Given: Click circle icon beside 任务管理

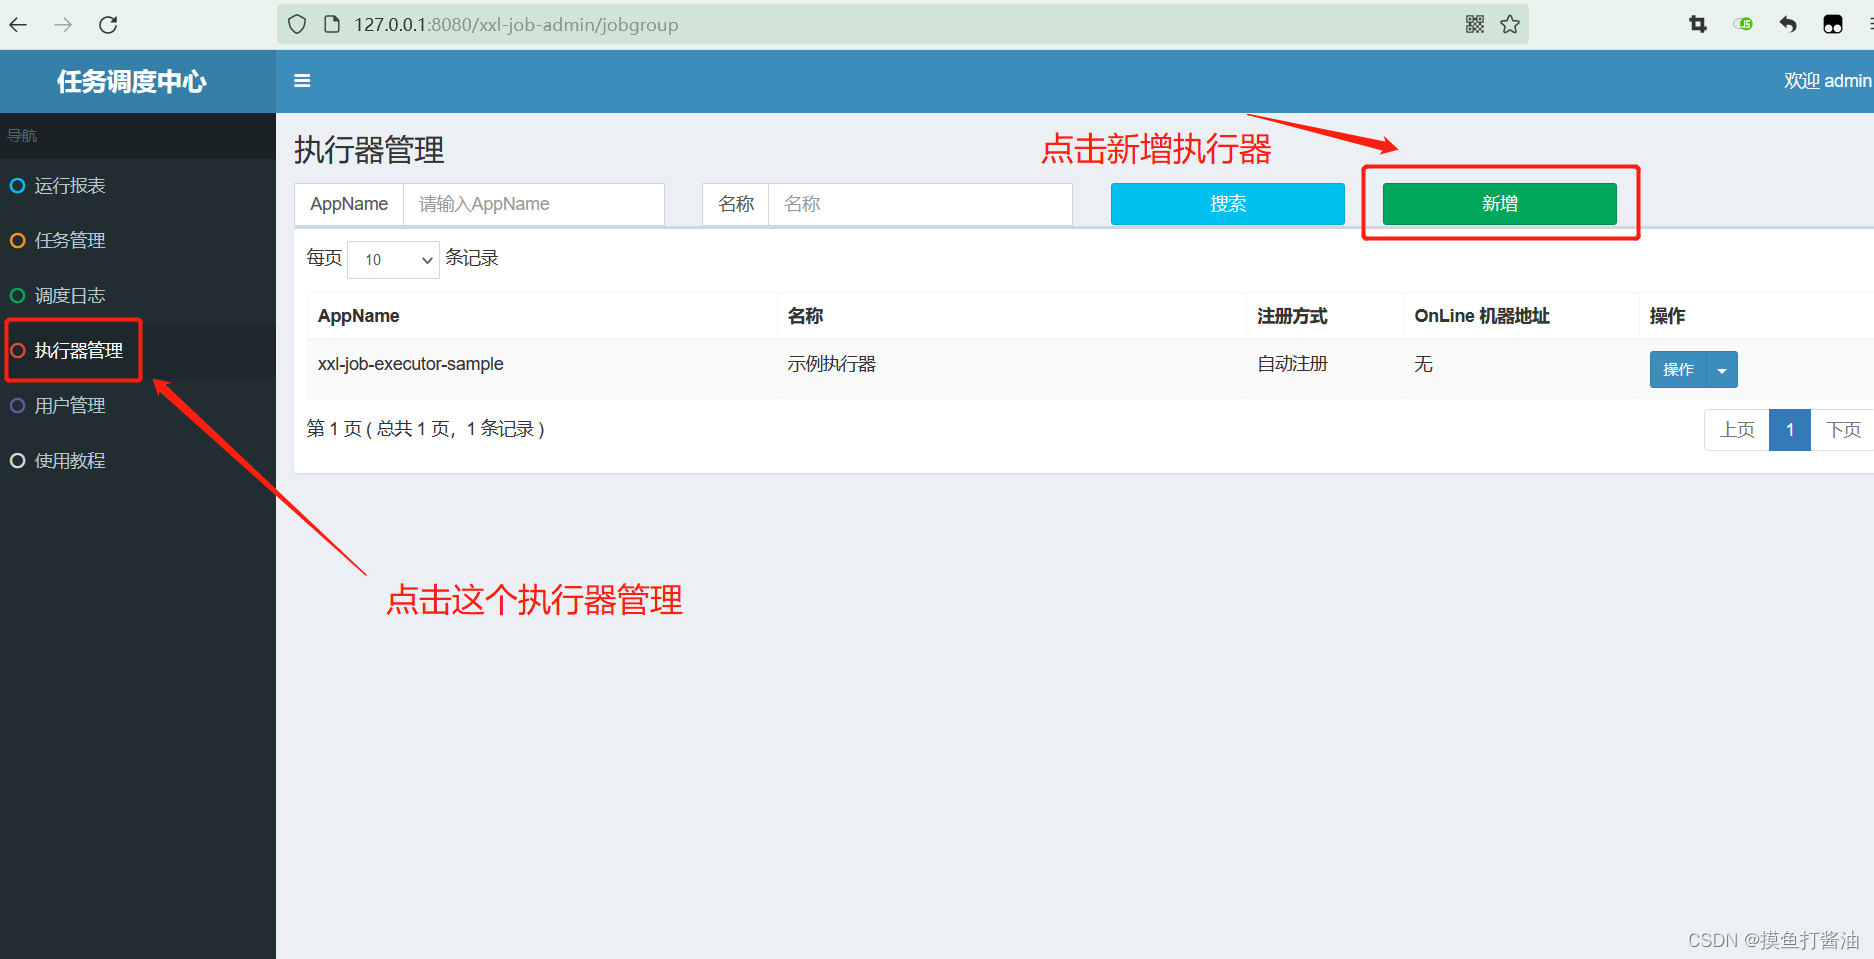Looking at the screenshot, I should (x=17, y=241).
